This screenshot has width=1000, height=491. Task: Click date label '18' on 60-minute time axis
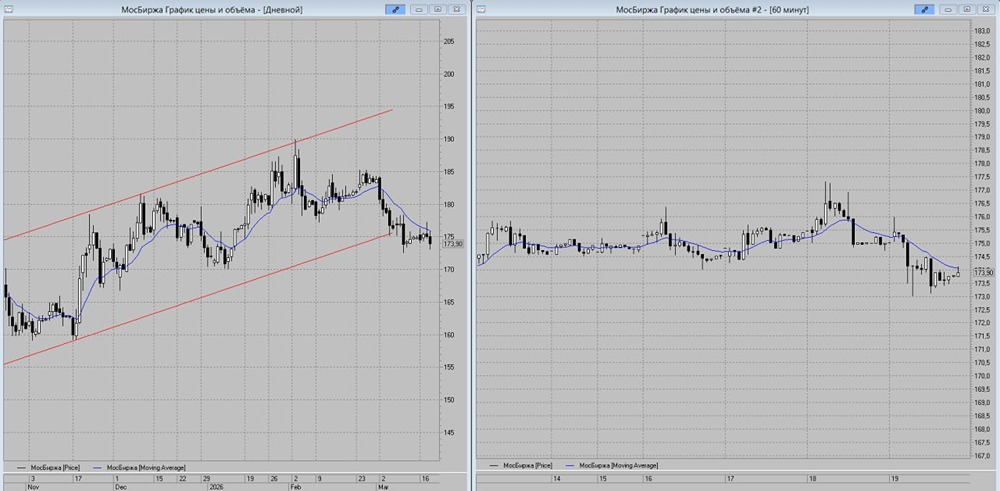812,478
